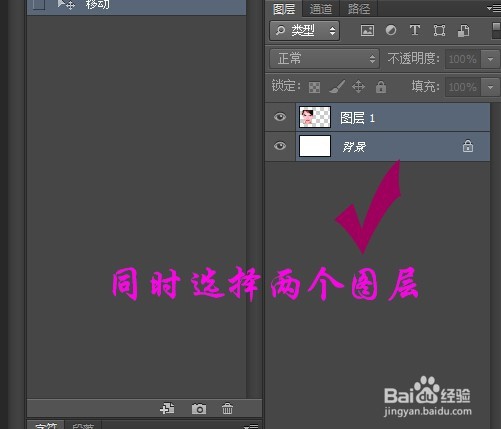
Task: Open the 类型 filter dropdown
Action: coord(304,31)
